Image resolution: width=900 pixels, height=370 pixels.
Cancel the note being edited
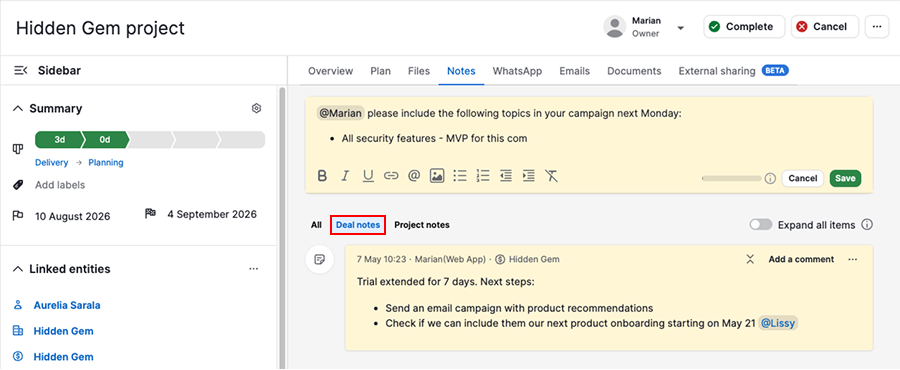click(x=802, y=178)
